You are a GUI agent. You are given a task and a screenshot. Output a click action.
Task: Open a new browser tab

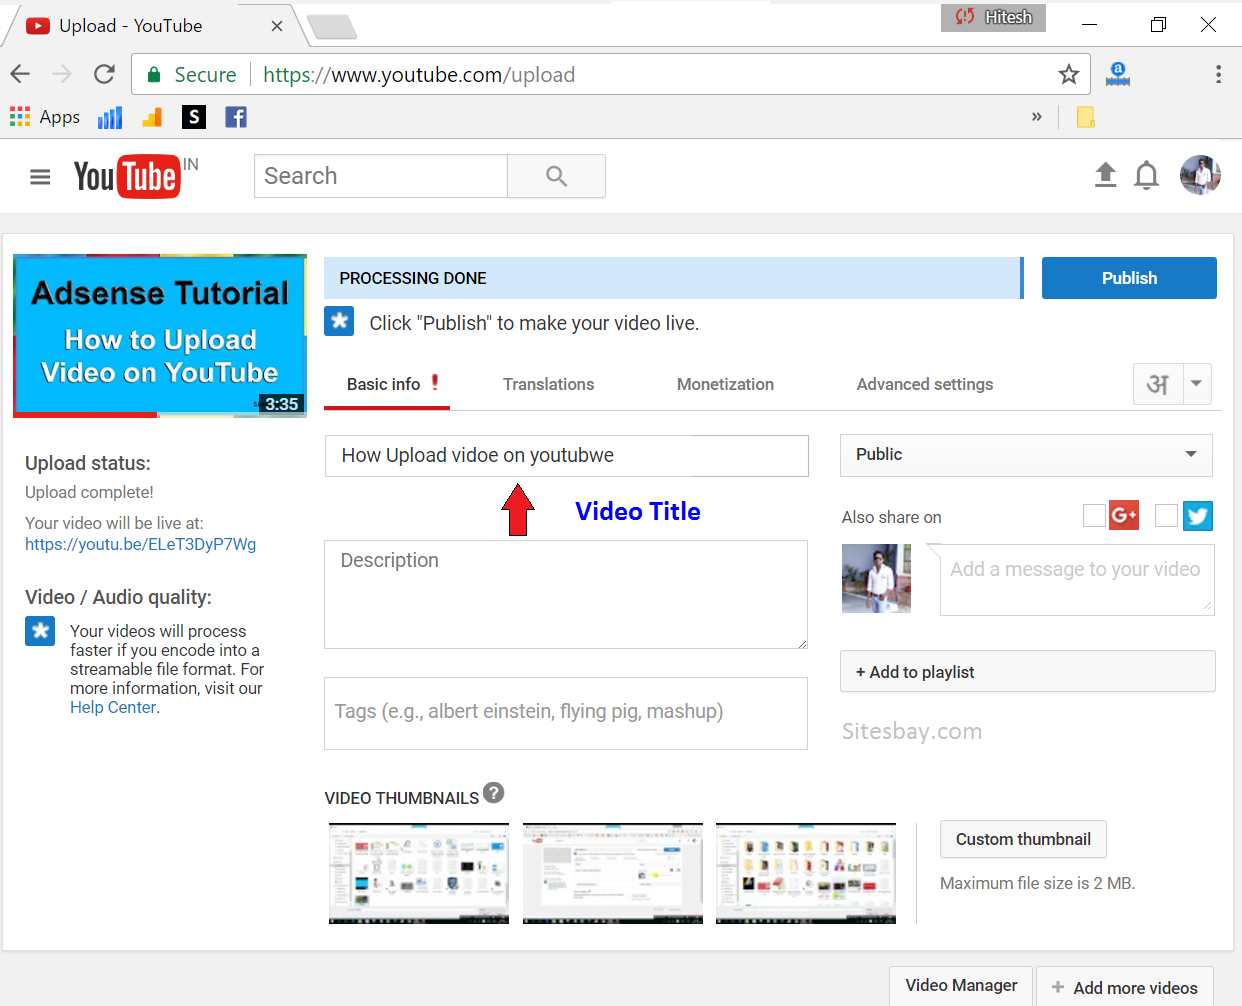click(332, 27)
